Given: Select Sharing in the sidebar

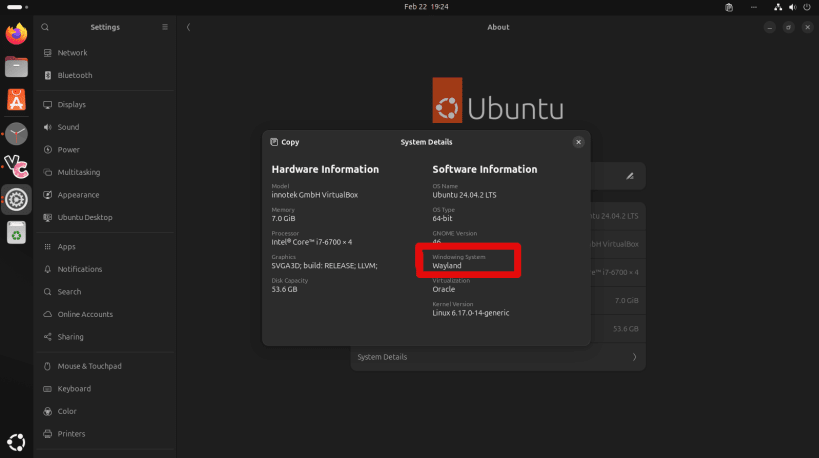Looking at the screenshot, I should 106,337.
